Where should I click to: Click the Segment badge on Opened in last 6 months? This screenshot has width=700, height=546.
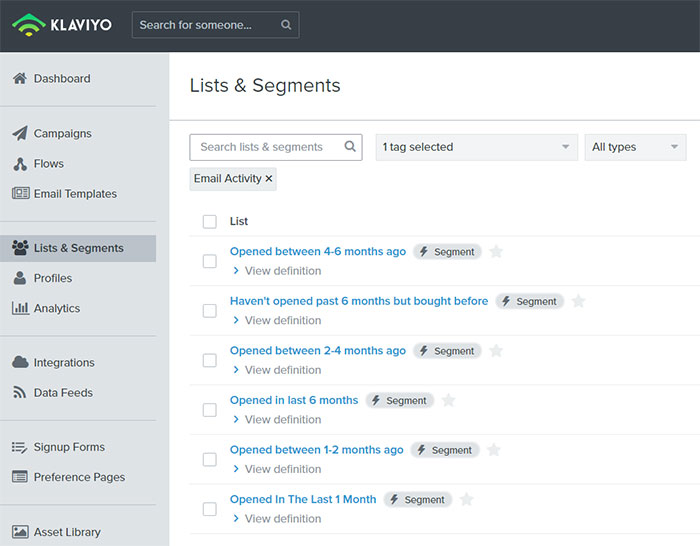click(x=400, y=400)
